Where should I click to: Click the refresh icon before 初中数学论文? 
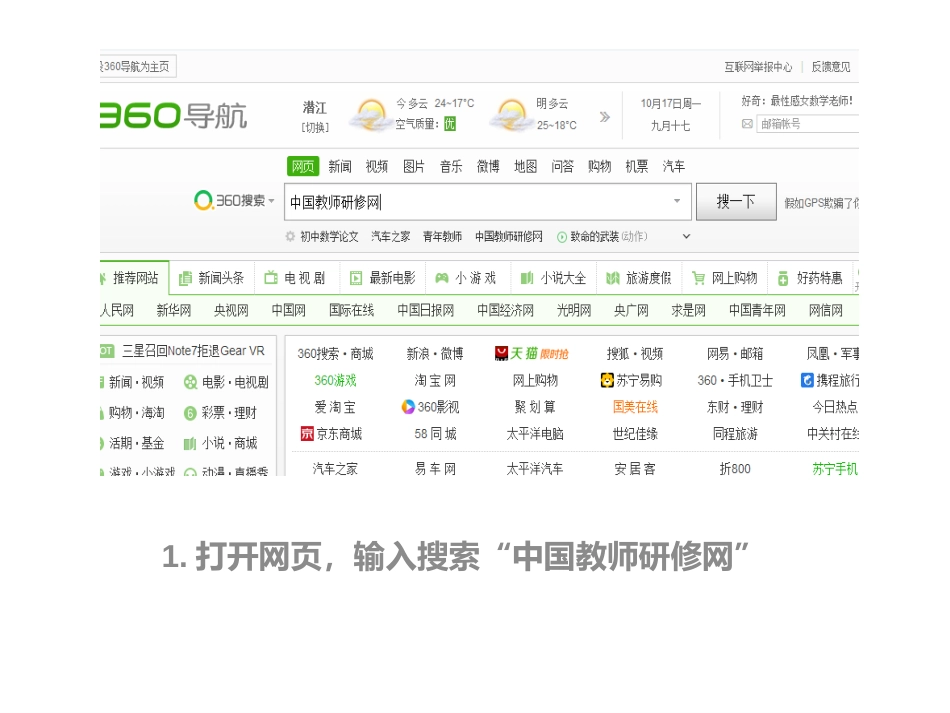point(290,236)
